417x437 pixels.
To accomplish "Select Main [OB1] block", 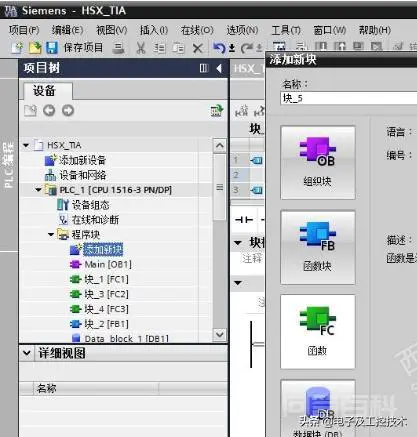I will [108, 265].
